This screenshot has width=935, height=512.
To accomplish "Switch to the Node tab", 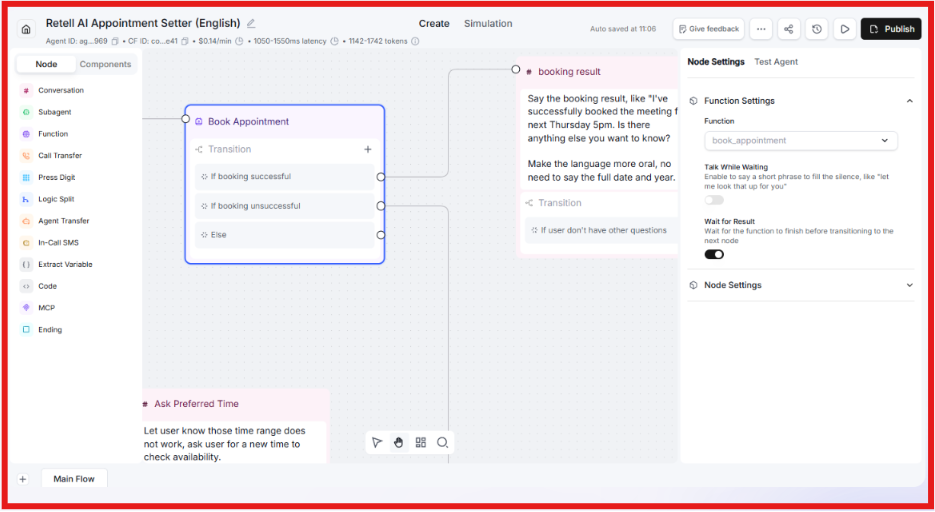I will (46, 64).
